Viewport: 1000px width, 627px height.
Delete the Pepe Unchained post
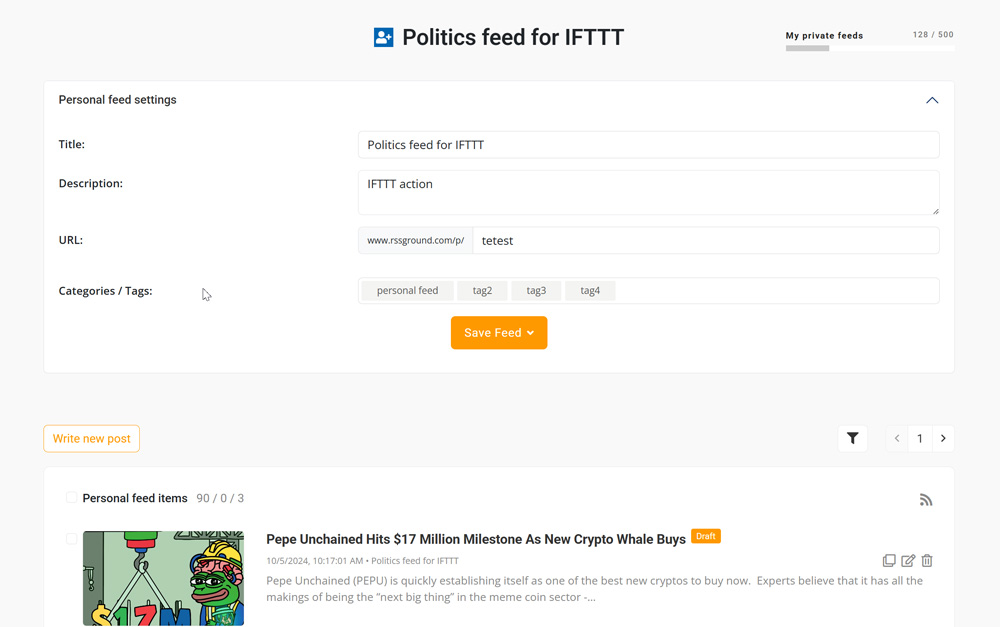pos(927,561)
